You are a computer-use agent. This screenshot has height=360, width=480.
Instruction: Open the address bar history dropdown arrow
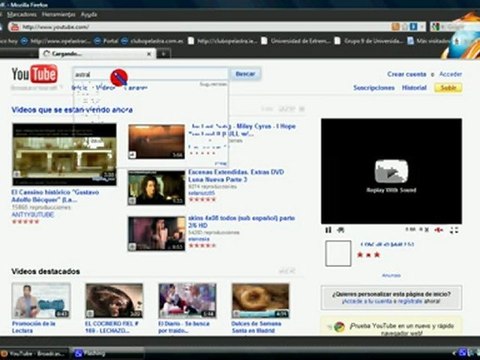tap(422, 27)
